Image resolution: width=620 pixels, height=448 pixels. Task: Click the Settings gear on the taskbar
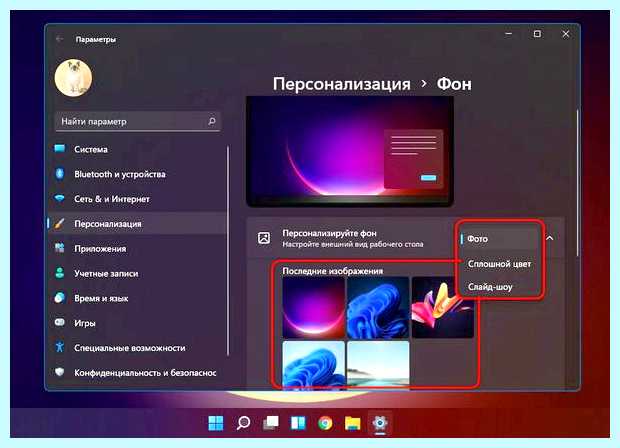pyautogui.click(x=380, y=423)
